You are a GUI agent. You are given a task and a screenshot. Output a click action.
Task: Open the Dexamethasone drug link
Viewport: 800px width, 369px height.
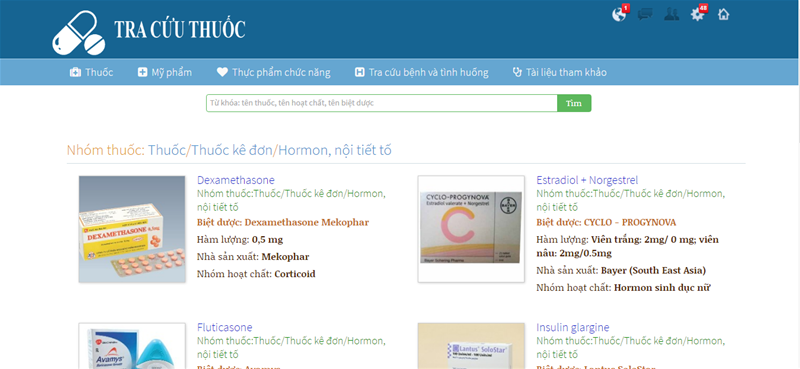click(236, 180)
